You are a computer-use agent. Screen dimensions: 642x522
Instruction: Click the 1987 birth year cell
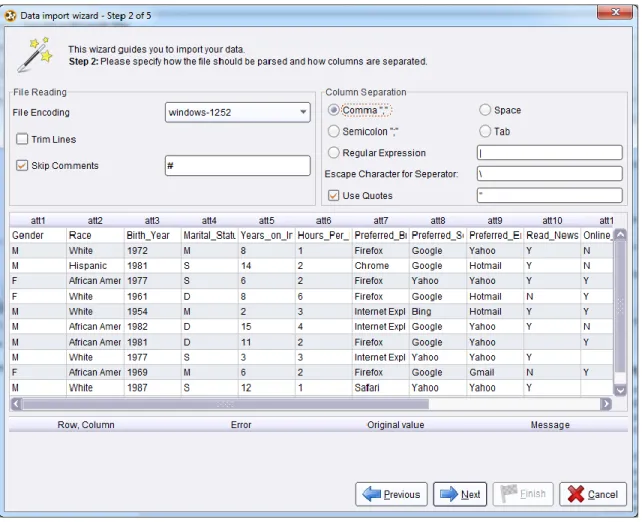[152, 388]
